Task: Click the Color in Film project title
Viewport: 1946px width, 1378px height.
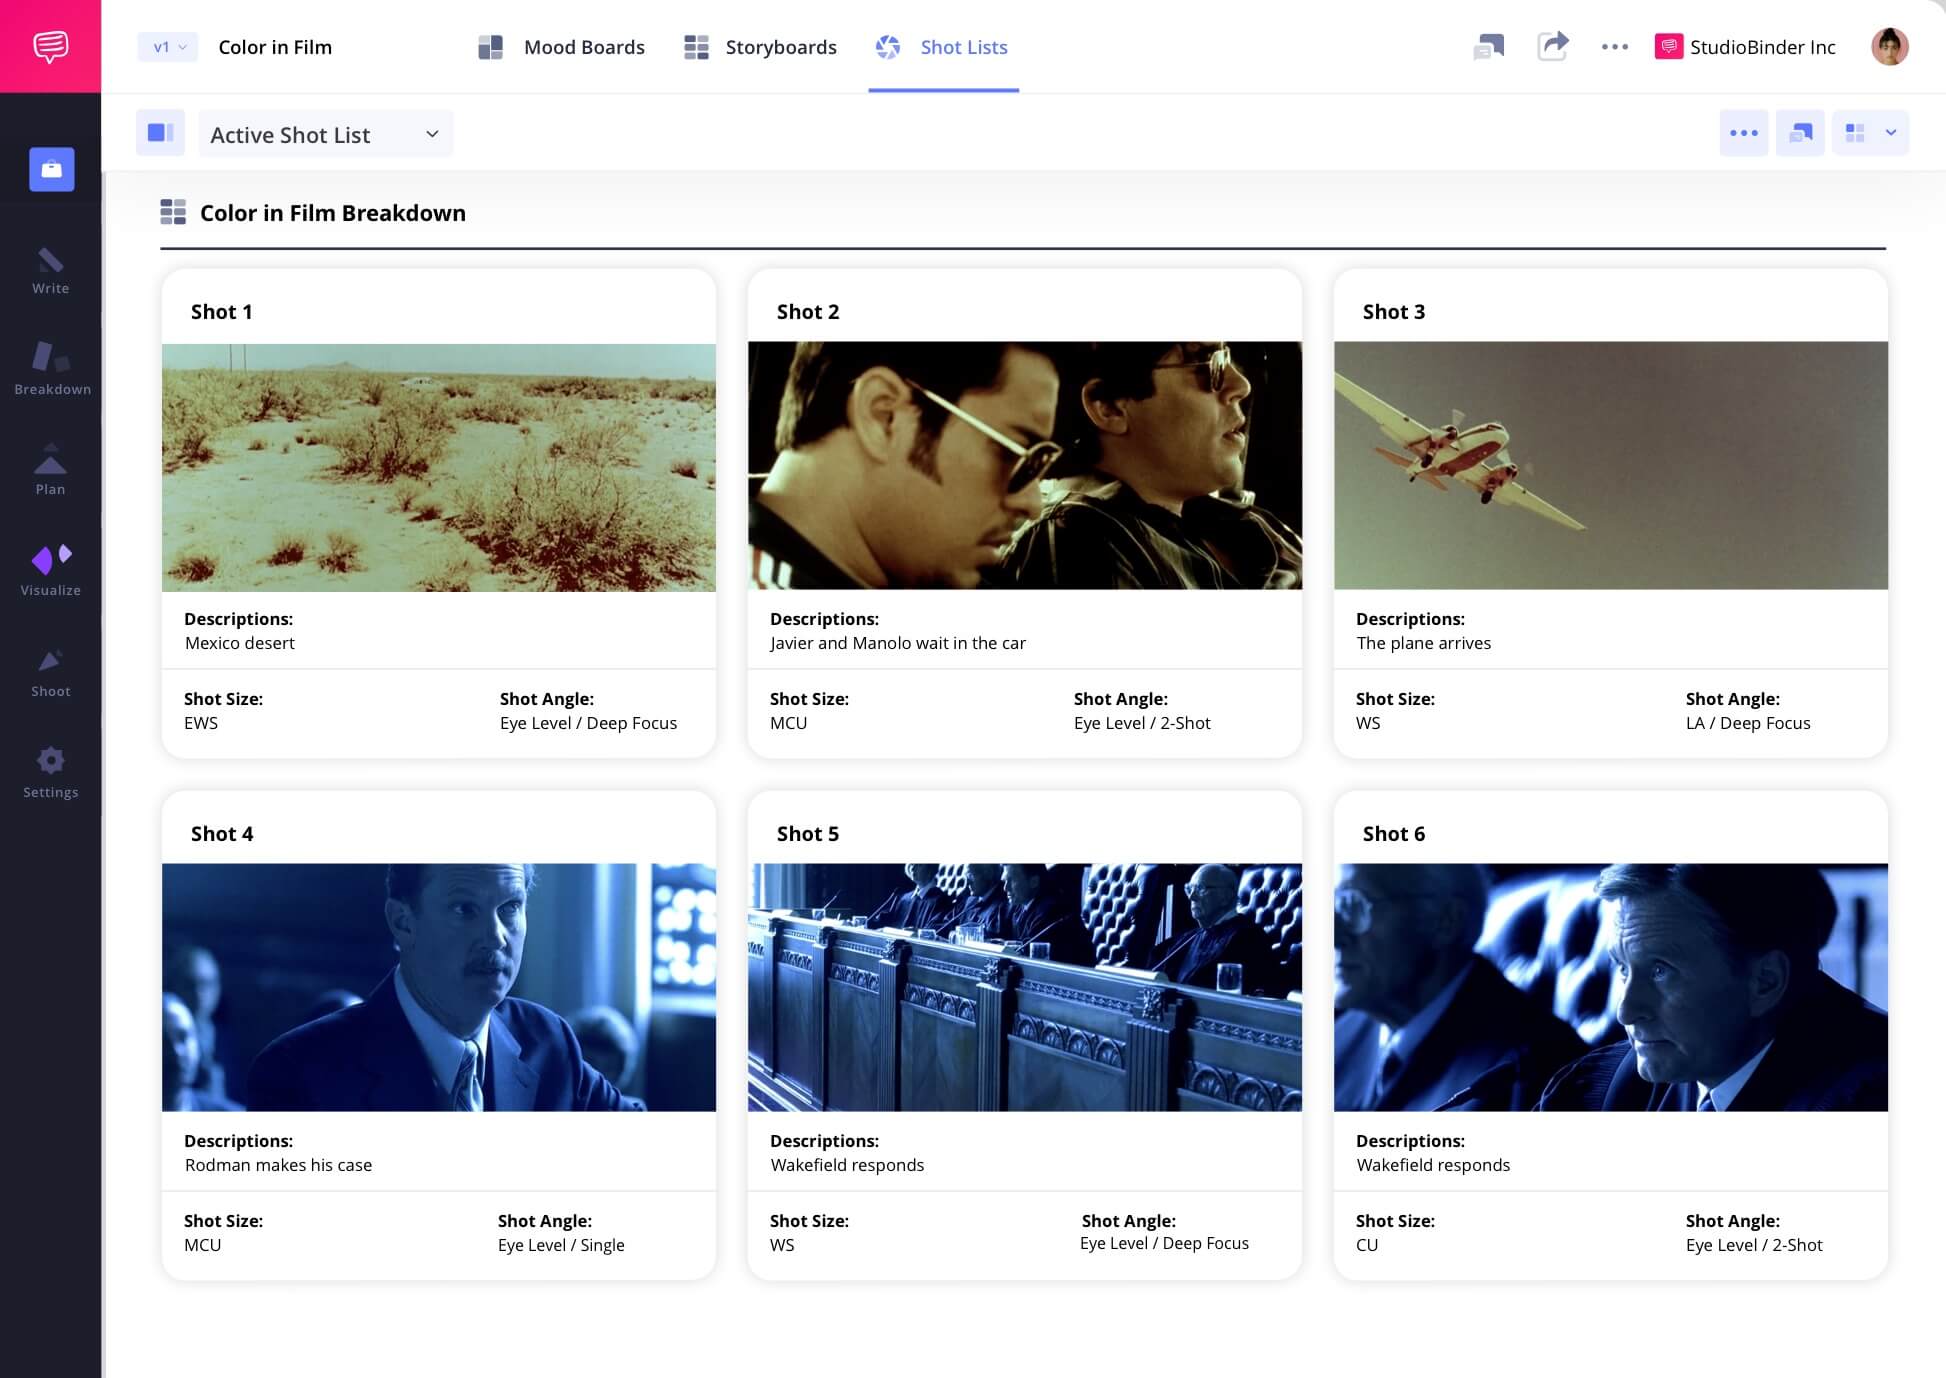Action: 276,47
